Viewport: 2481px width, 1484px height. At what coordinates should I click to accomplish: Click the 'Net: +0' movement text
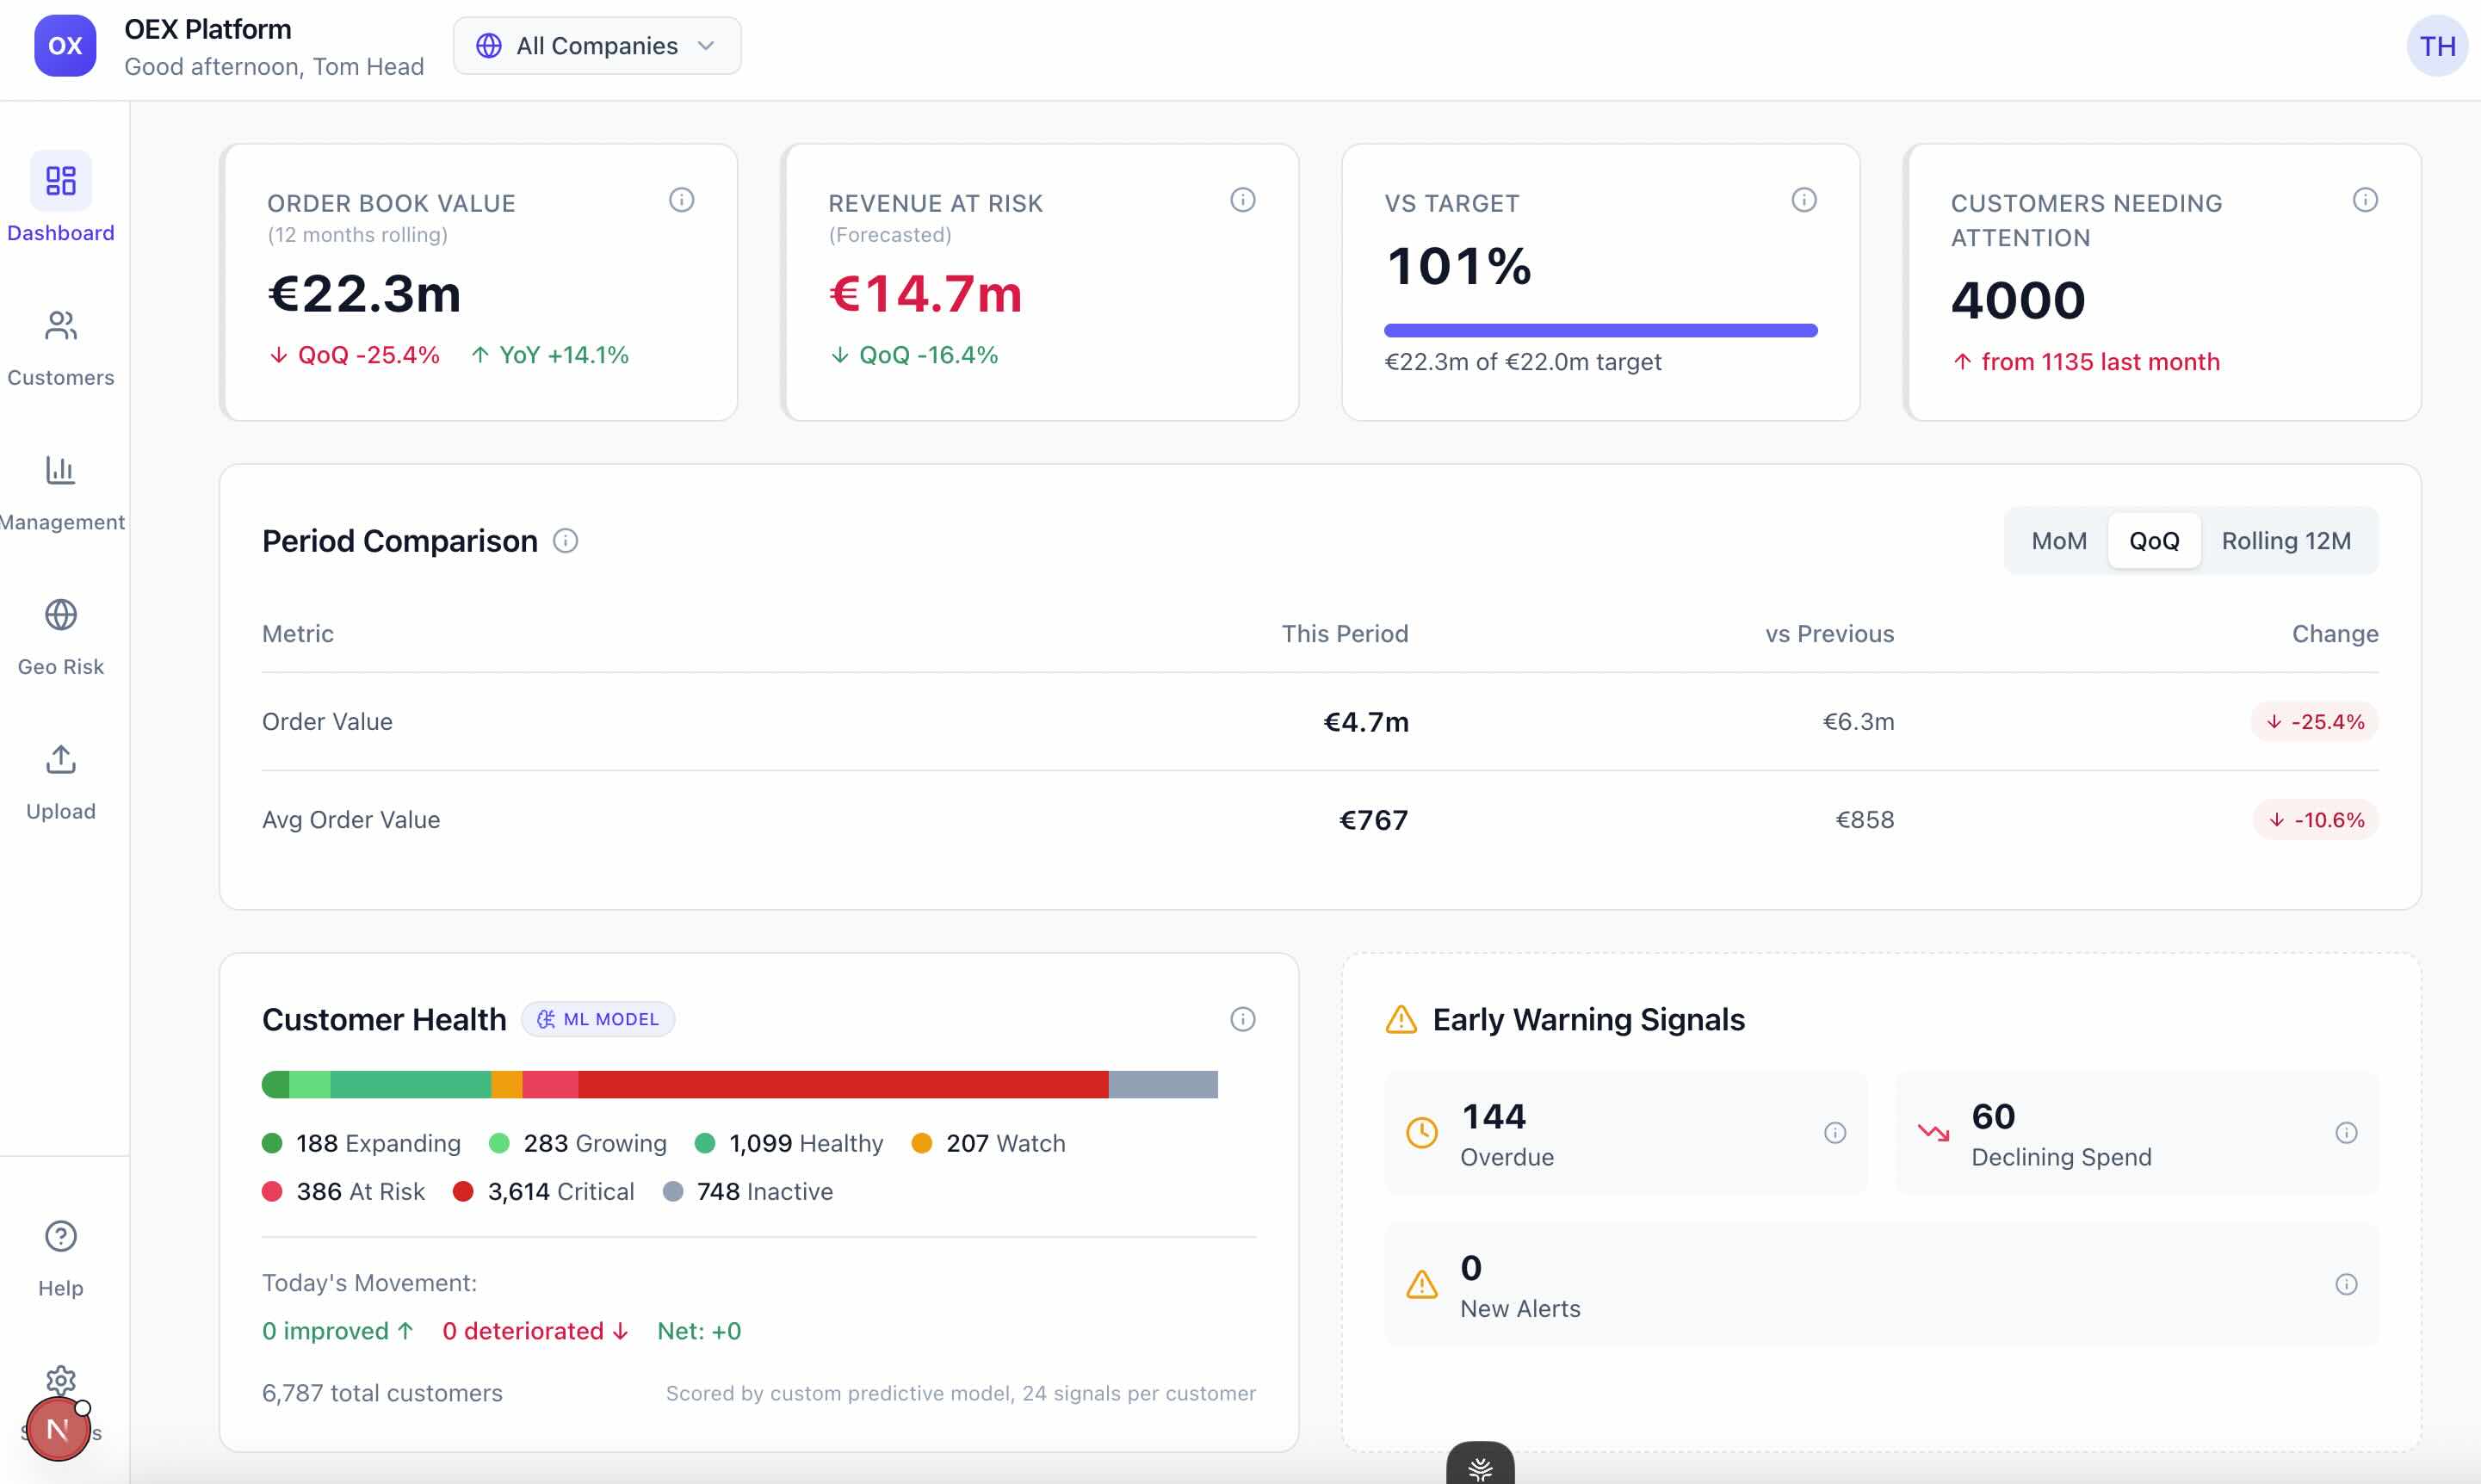[699, 1331]
